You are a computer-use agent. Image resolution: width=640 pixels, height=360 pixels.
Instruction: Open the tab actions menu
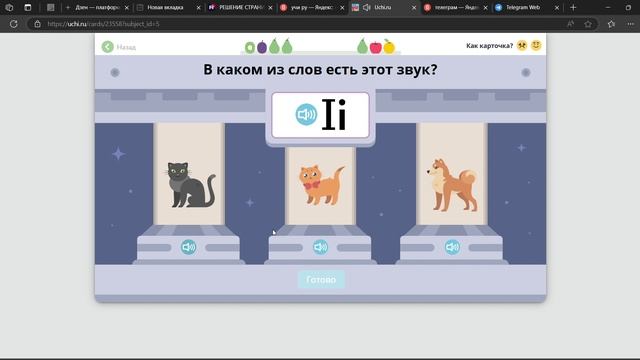(x=28, y=7)
